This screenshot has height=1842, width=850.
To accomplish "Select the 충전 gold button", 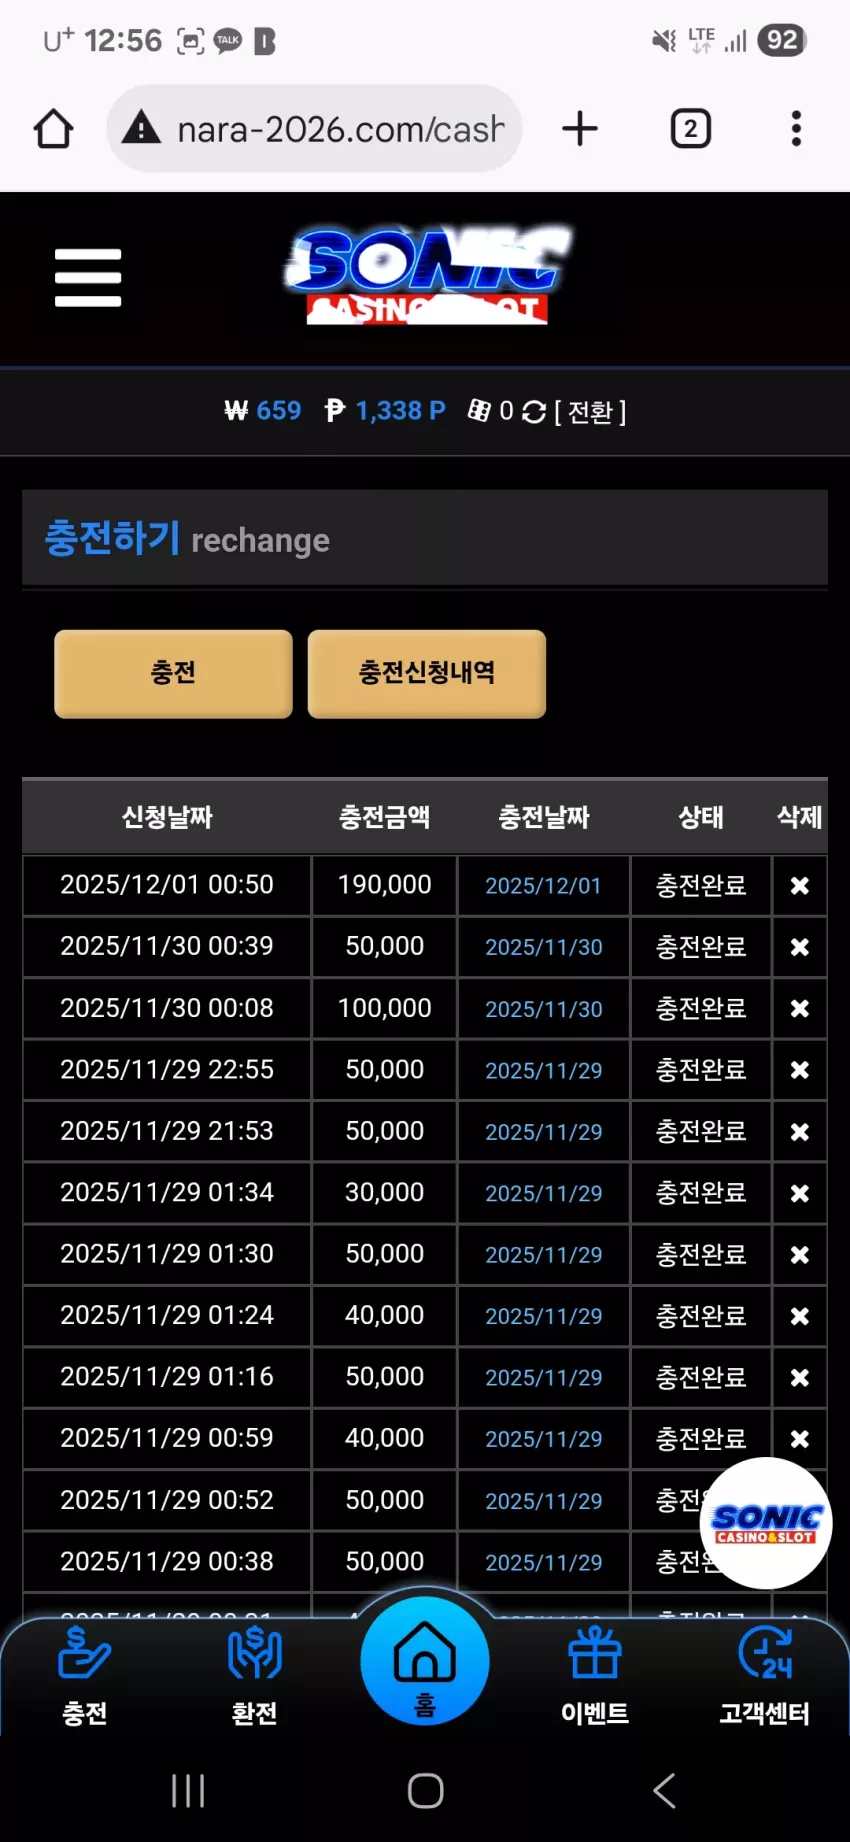I will pos(173,673).
